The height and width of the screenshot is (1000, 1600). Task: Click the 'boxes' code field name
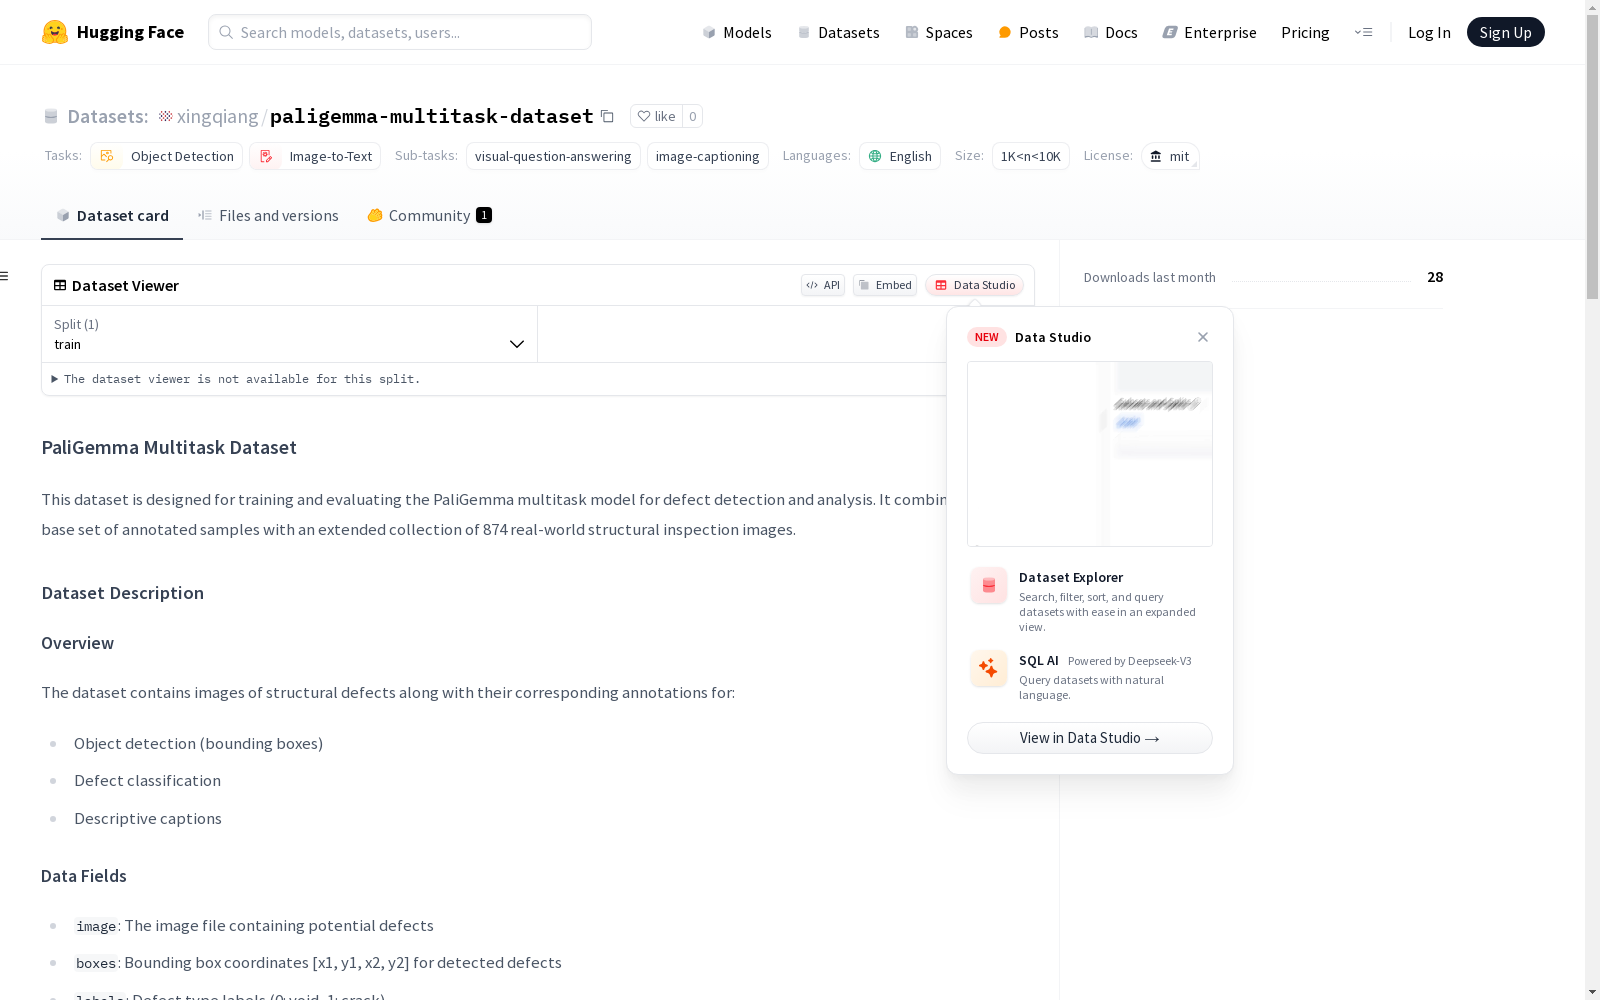click(x=96, y=963)
